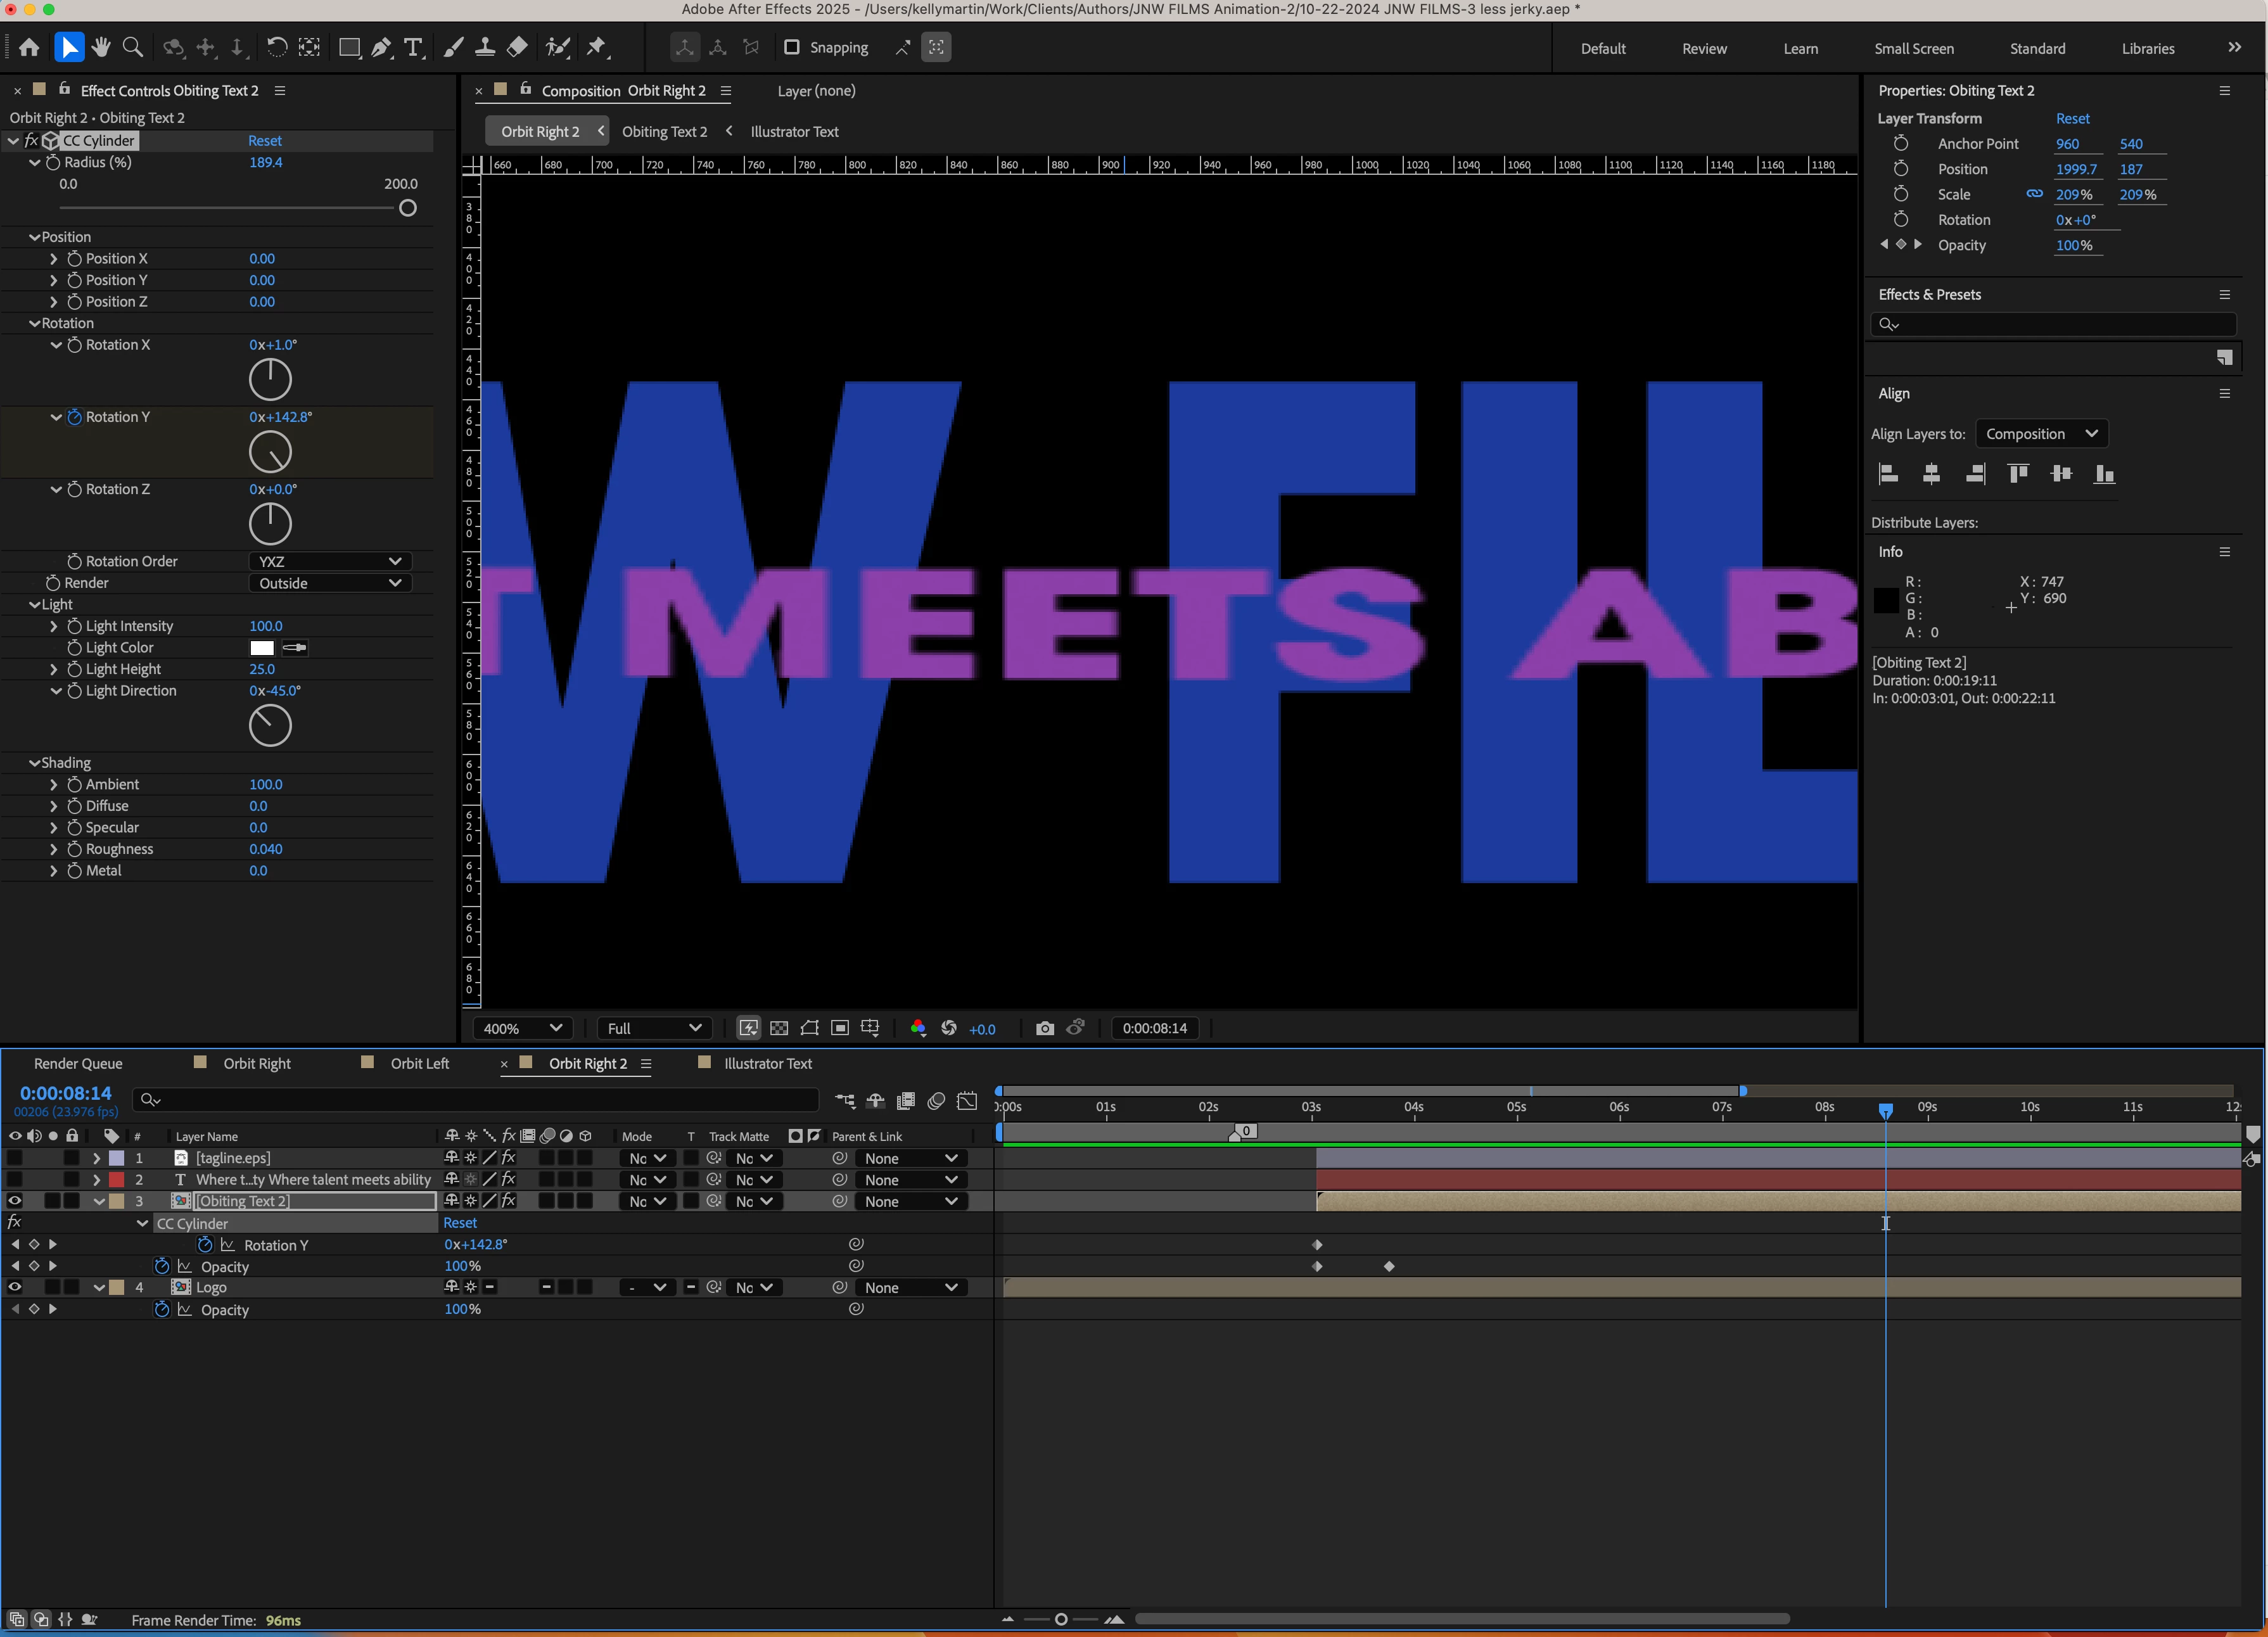This screenshot has height=1637, width=2268.
Task: Enable the Snapping checkbox
Action: [x=791, y=47]
